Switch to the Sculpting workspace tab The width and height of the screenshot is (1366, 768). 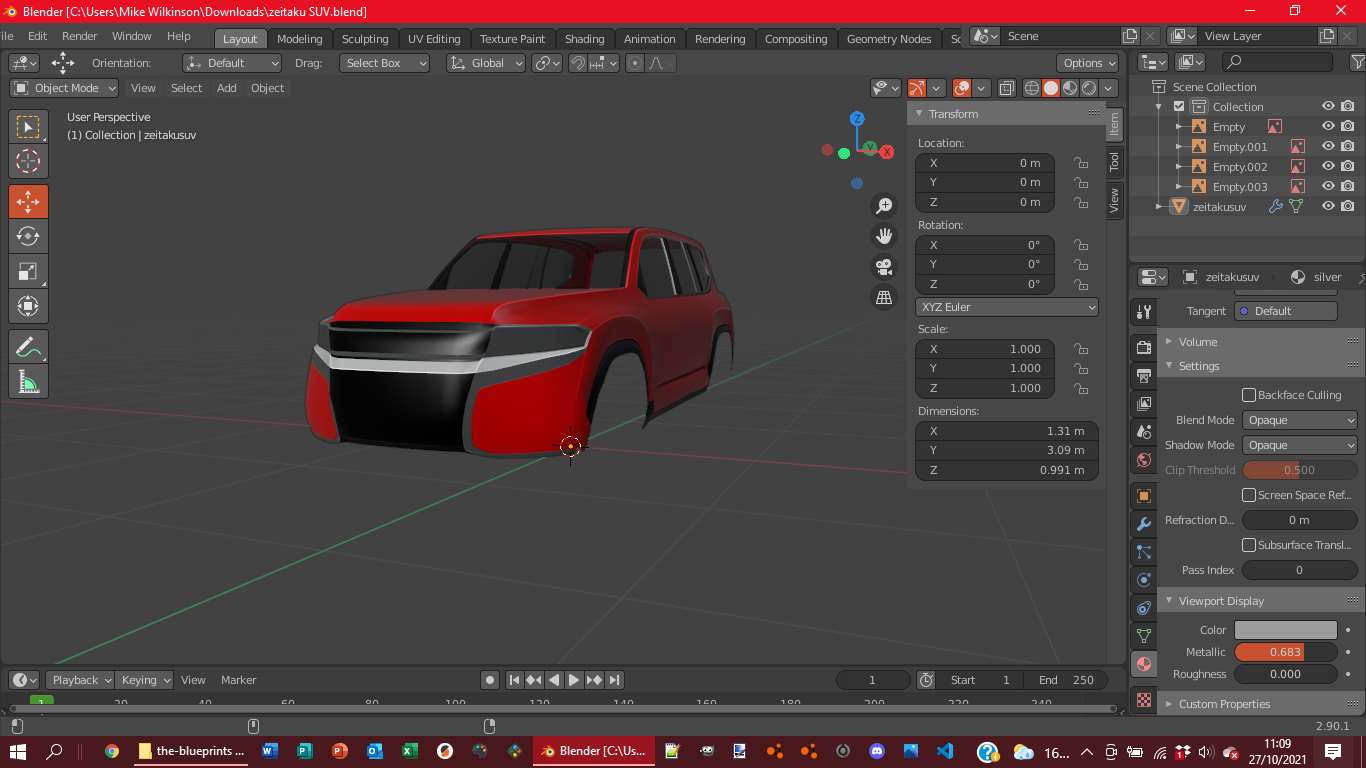(x=365, y=39)
